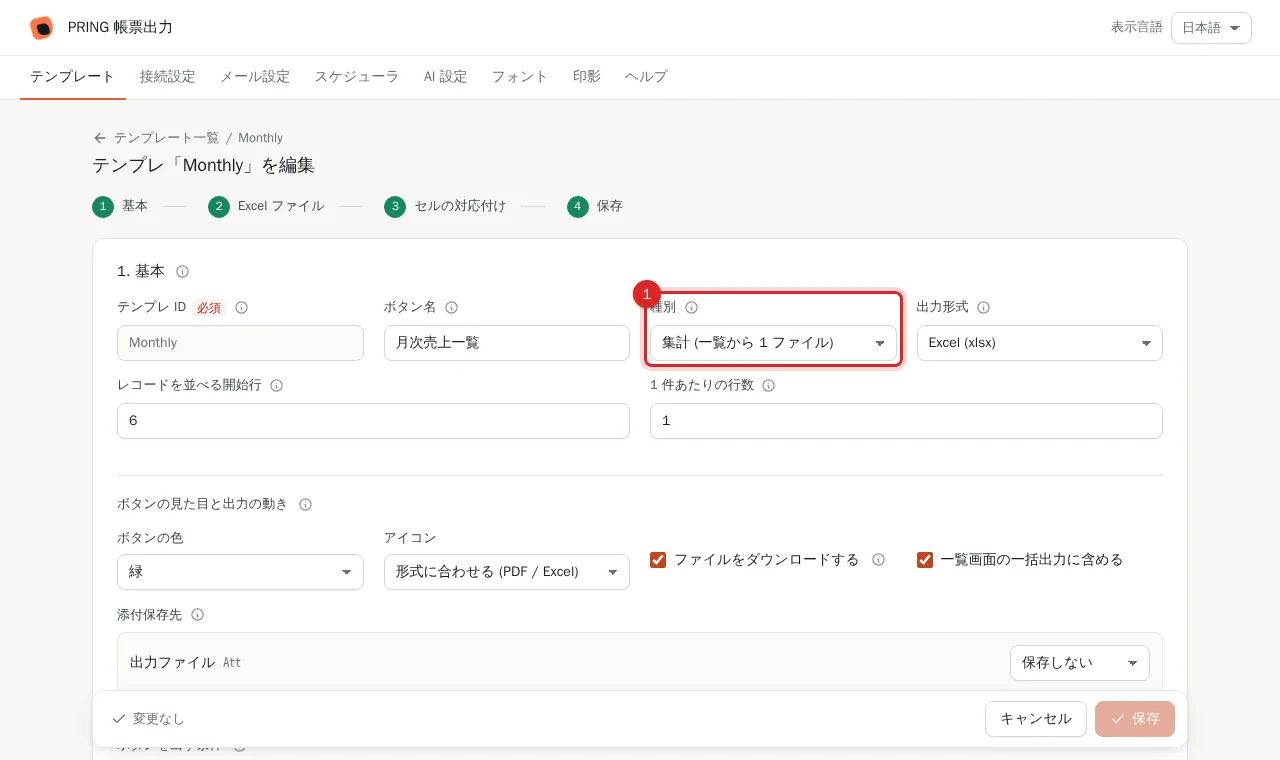This screenshot has width=1280, height=760.
Task: Open the 出力ファイル 保存しない dropdown
Action: (1080, 663)
